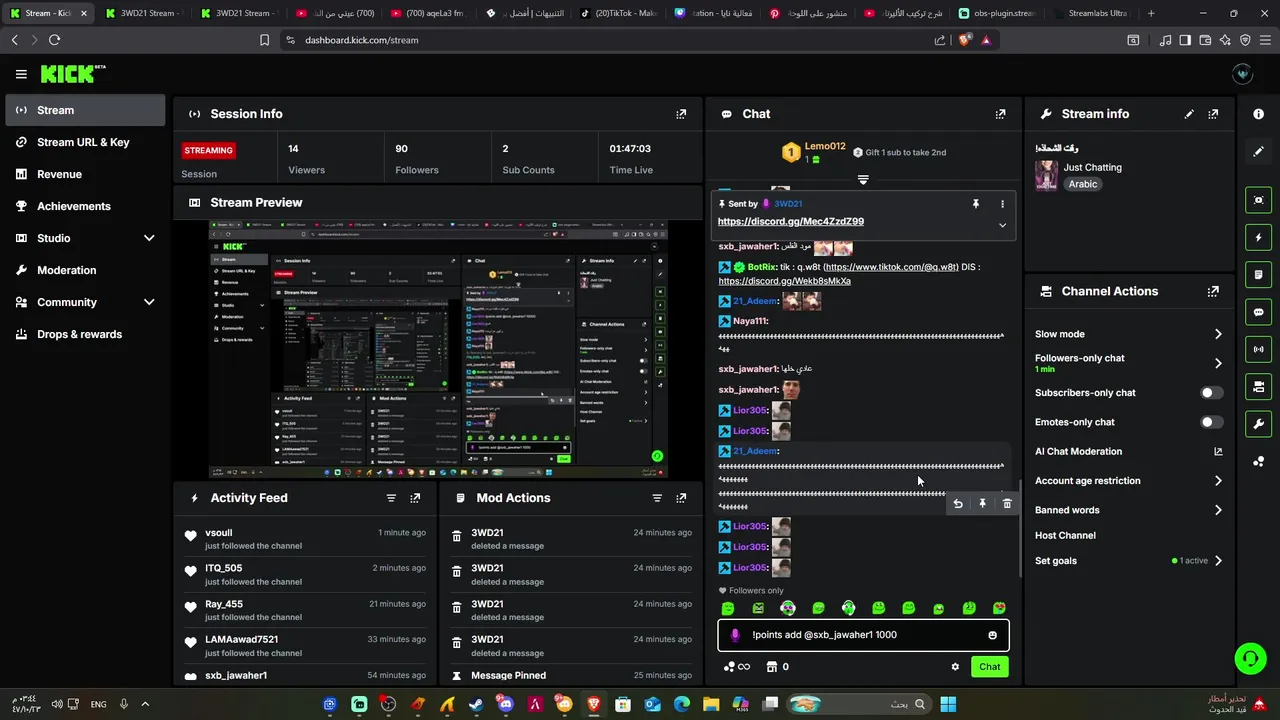Pop out the Chat panel
This screenshot has height=720, width=1280.
click(1000, 114)
